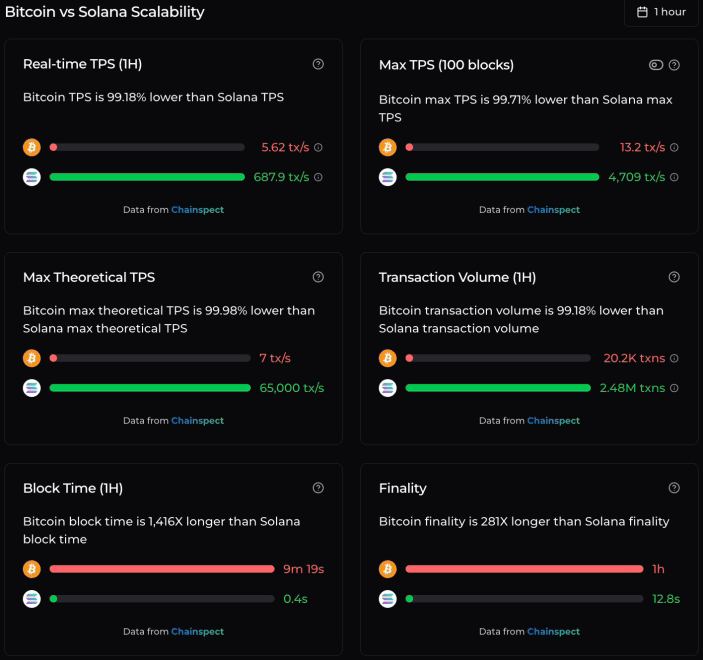Click info icon beside 20.2K txns
703x660 pixels.
pos(674,358)
